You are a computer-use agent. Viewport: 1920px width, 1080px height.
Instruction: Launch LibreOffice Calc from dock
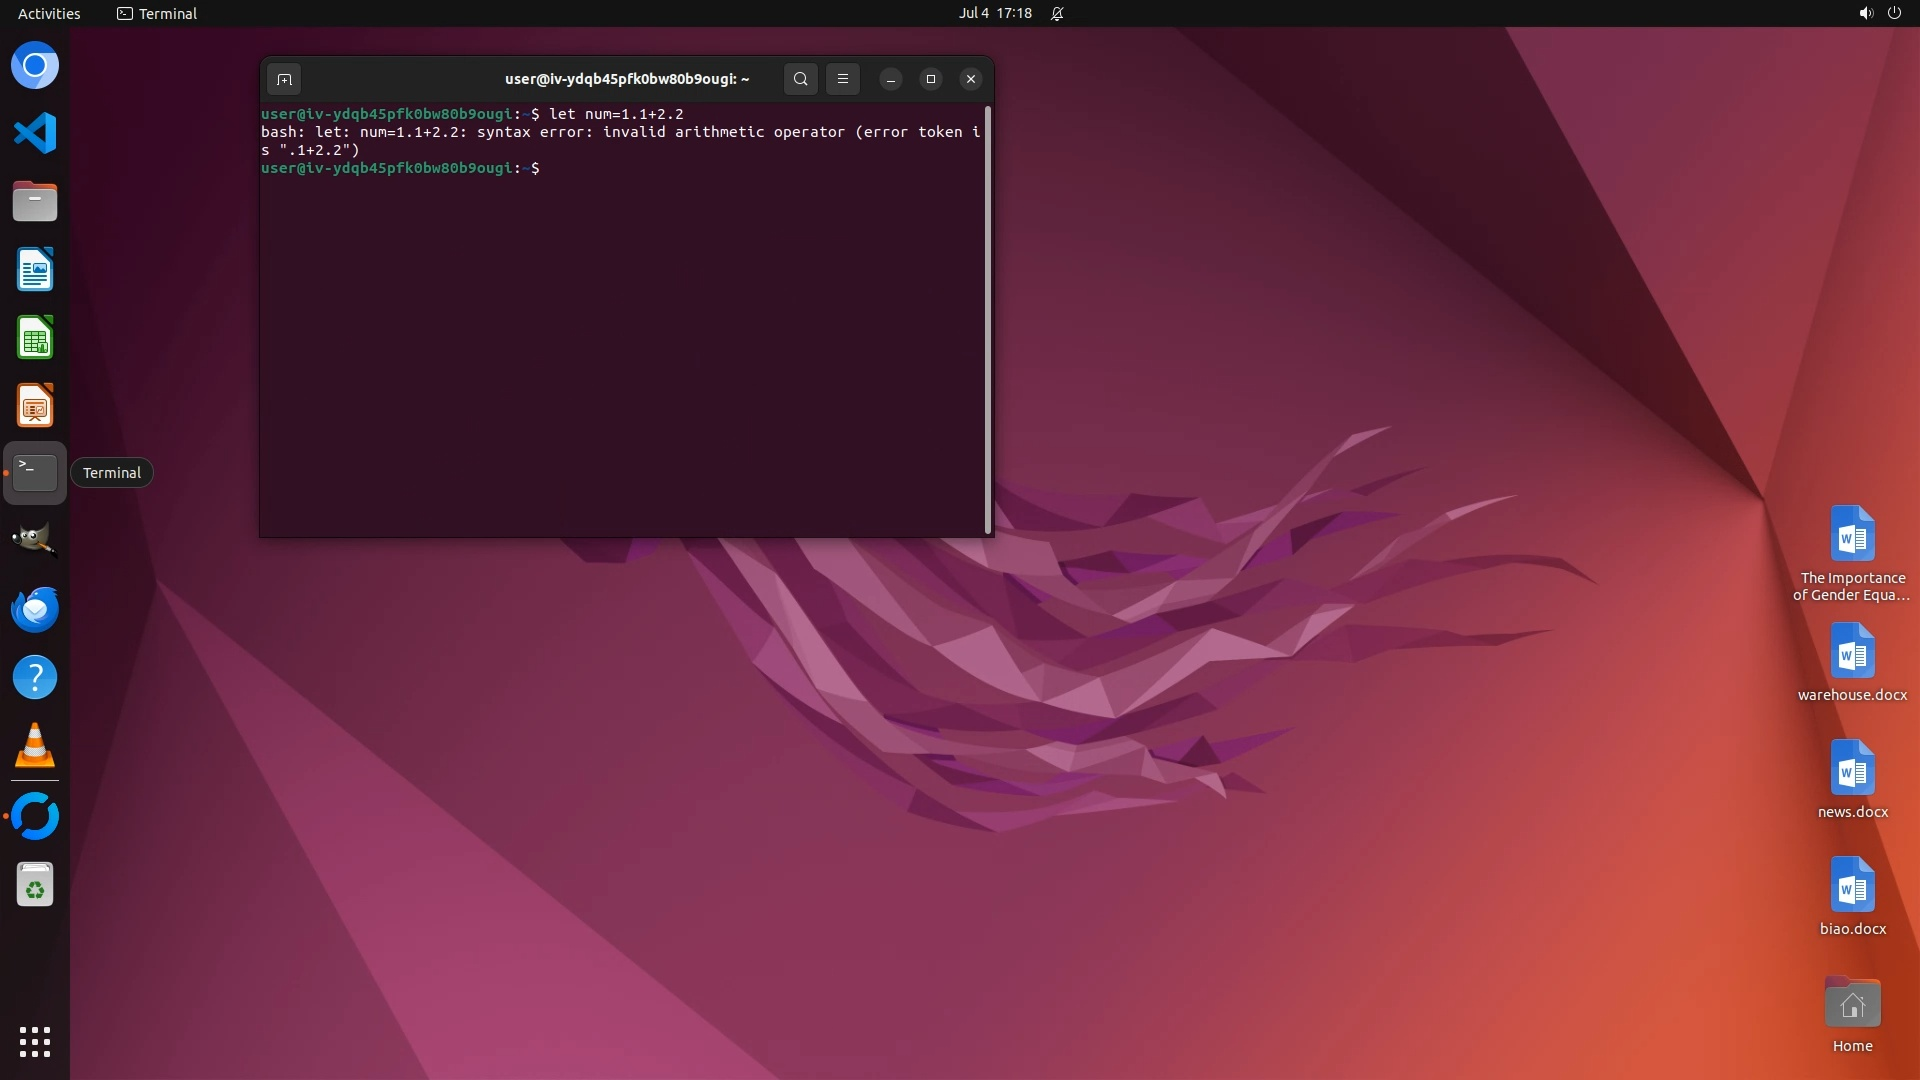[35, 337]
